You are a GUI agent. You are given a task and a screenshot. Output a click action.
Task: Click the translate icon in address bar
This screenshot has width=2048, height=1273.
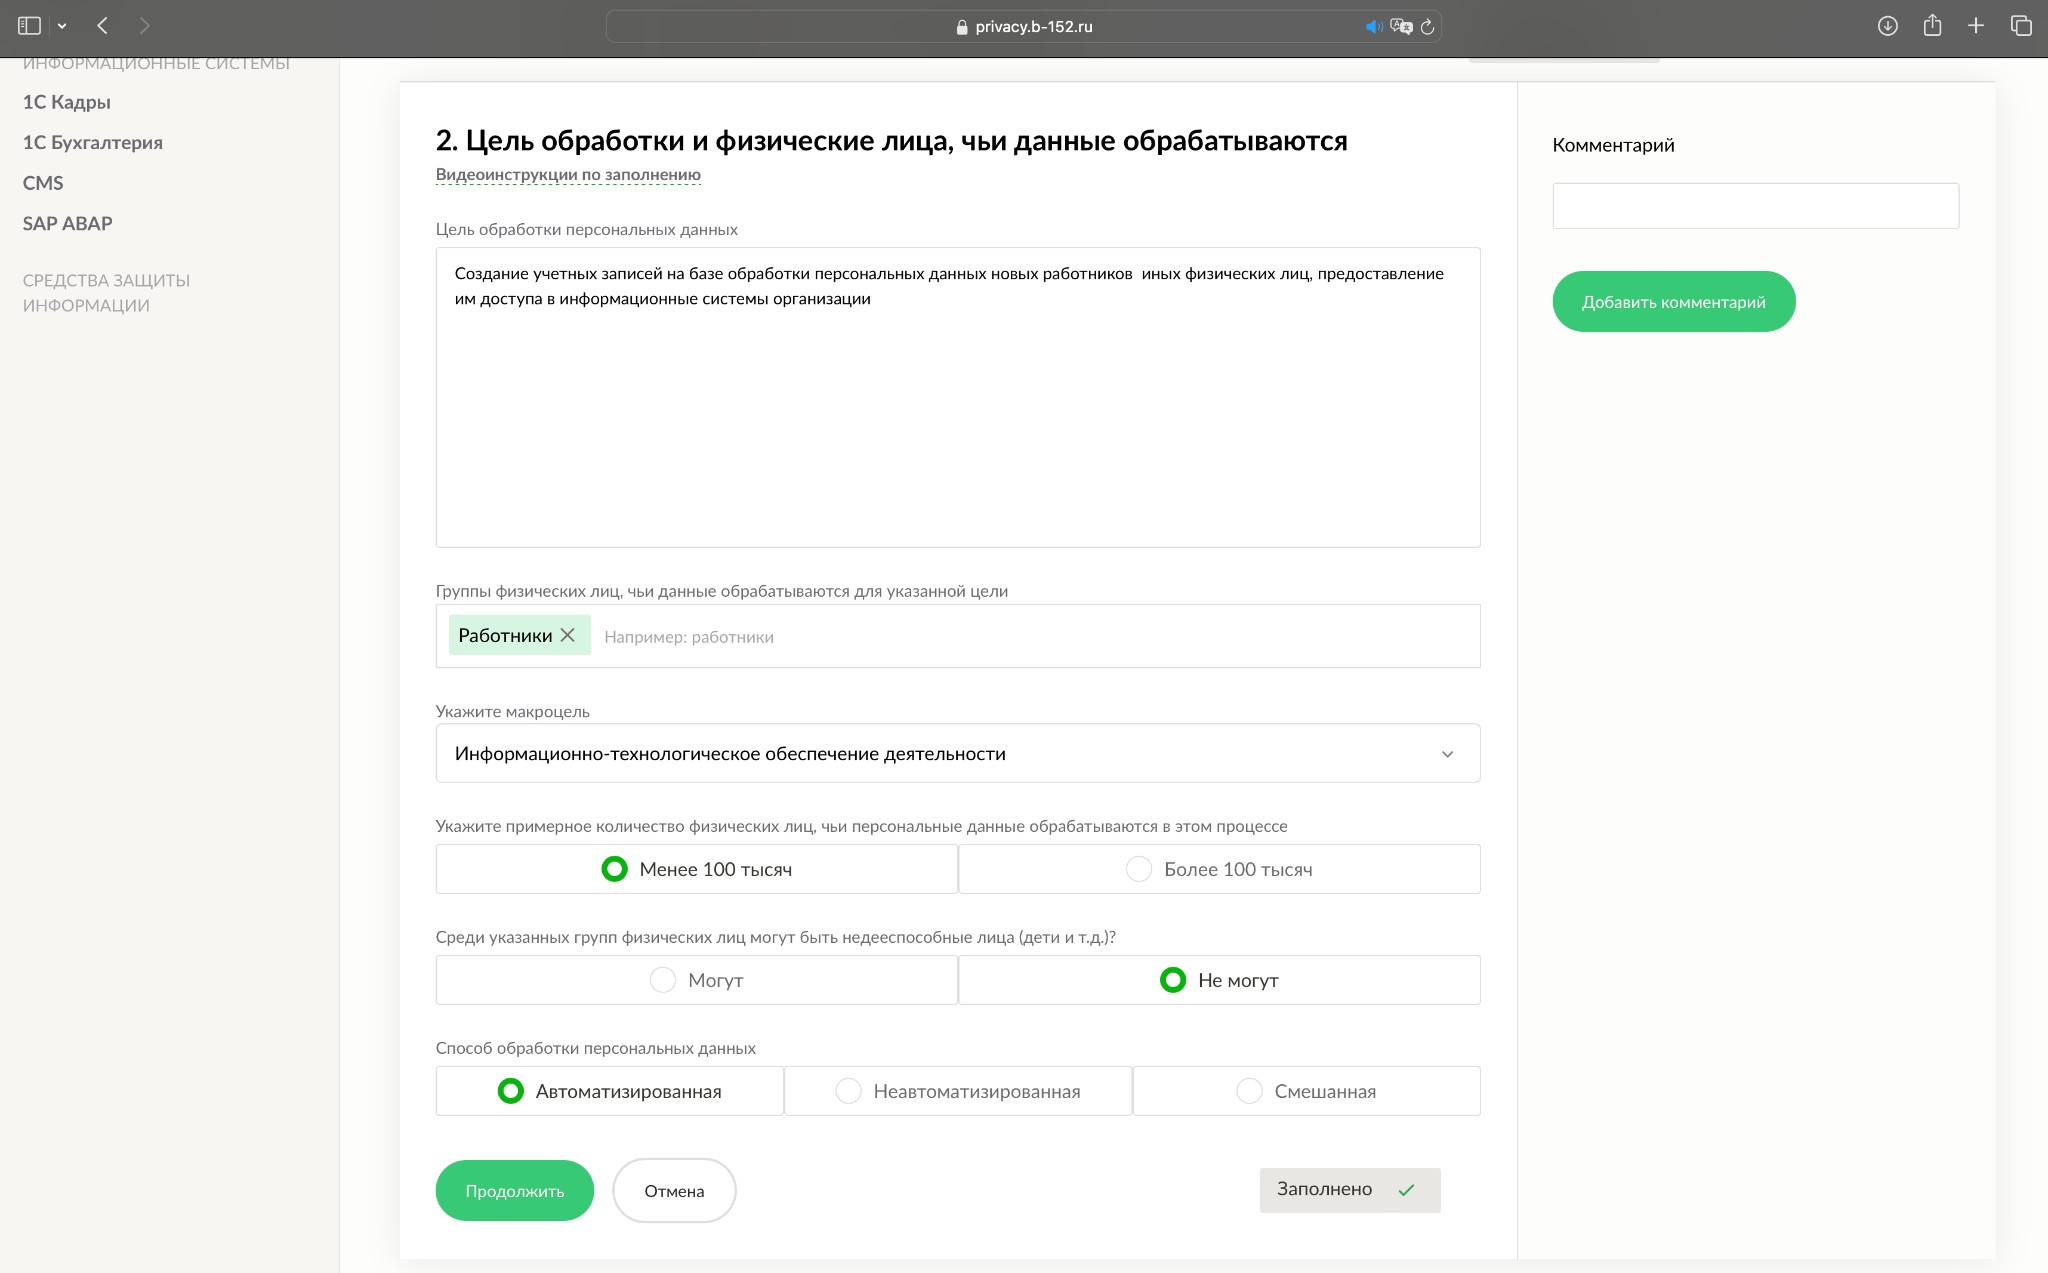tap(1400, 27)
